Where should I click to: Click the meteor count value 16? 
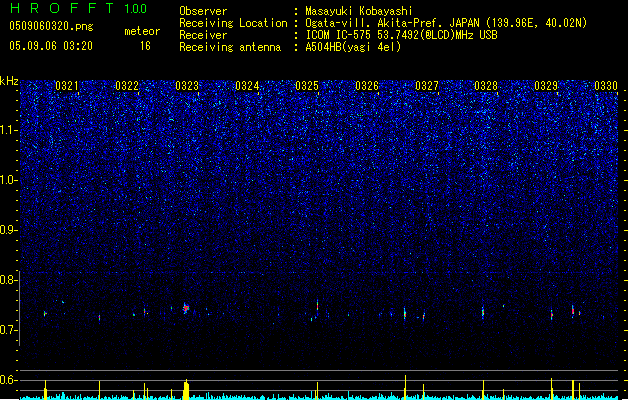tap(145, 46)
